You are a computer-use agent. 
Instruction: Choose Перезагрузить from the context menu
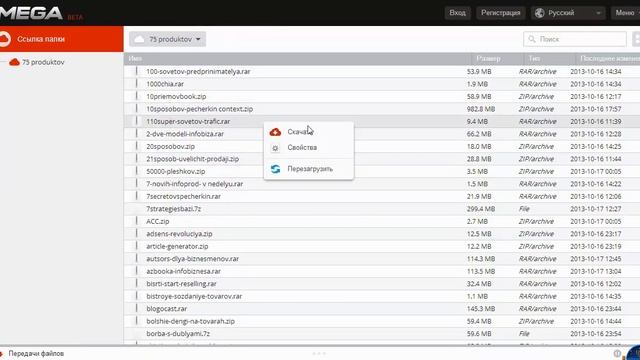[309, 169]
